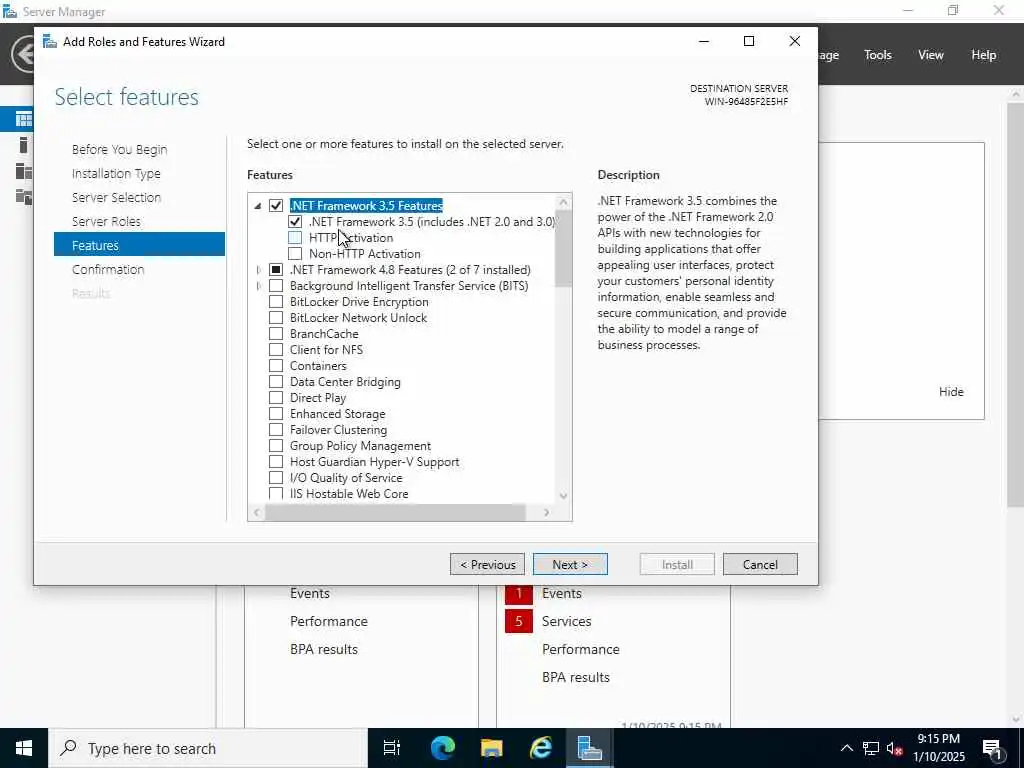1024x768 pixels.
Task: Select the All Servers icon in sidebar
Action: point(24,171)
